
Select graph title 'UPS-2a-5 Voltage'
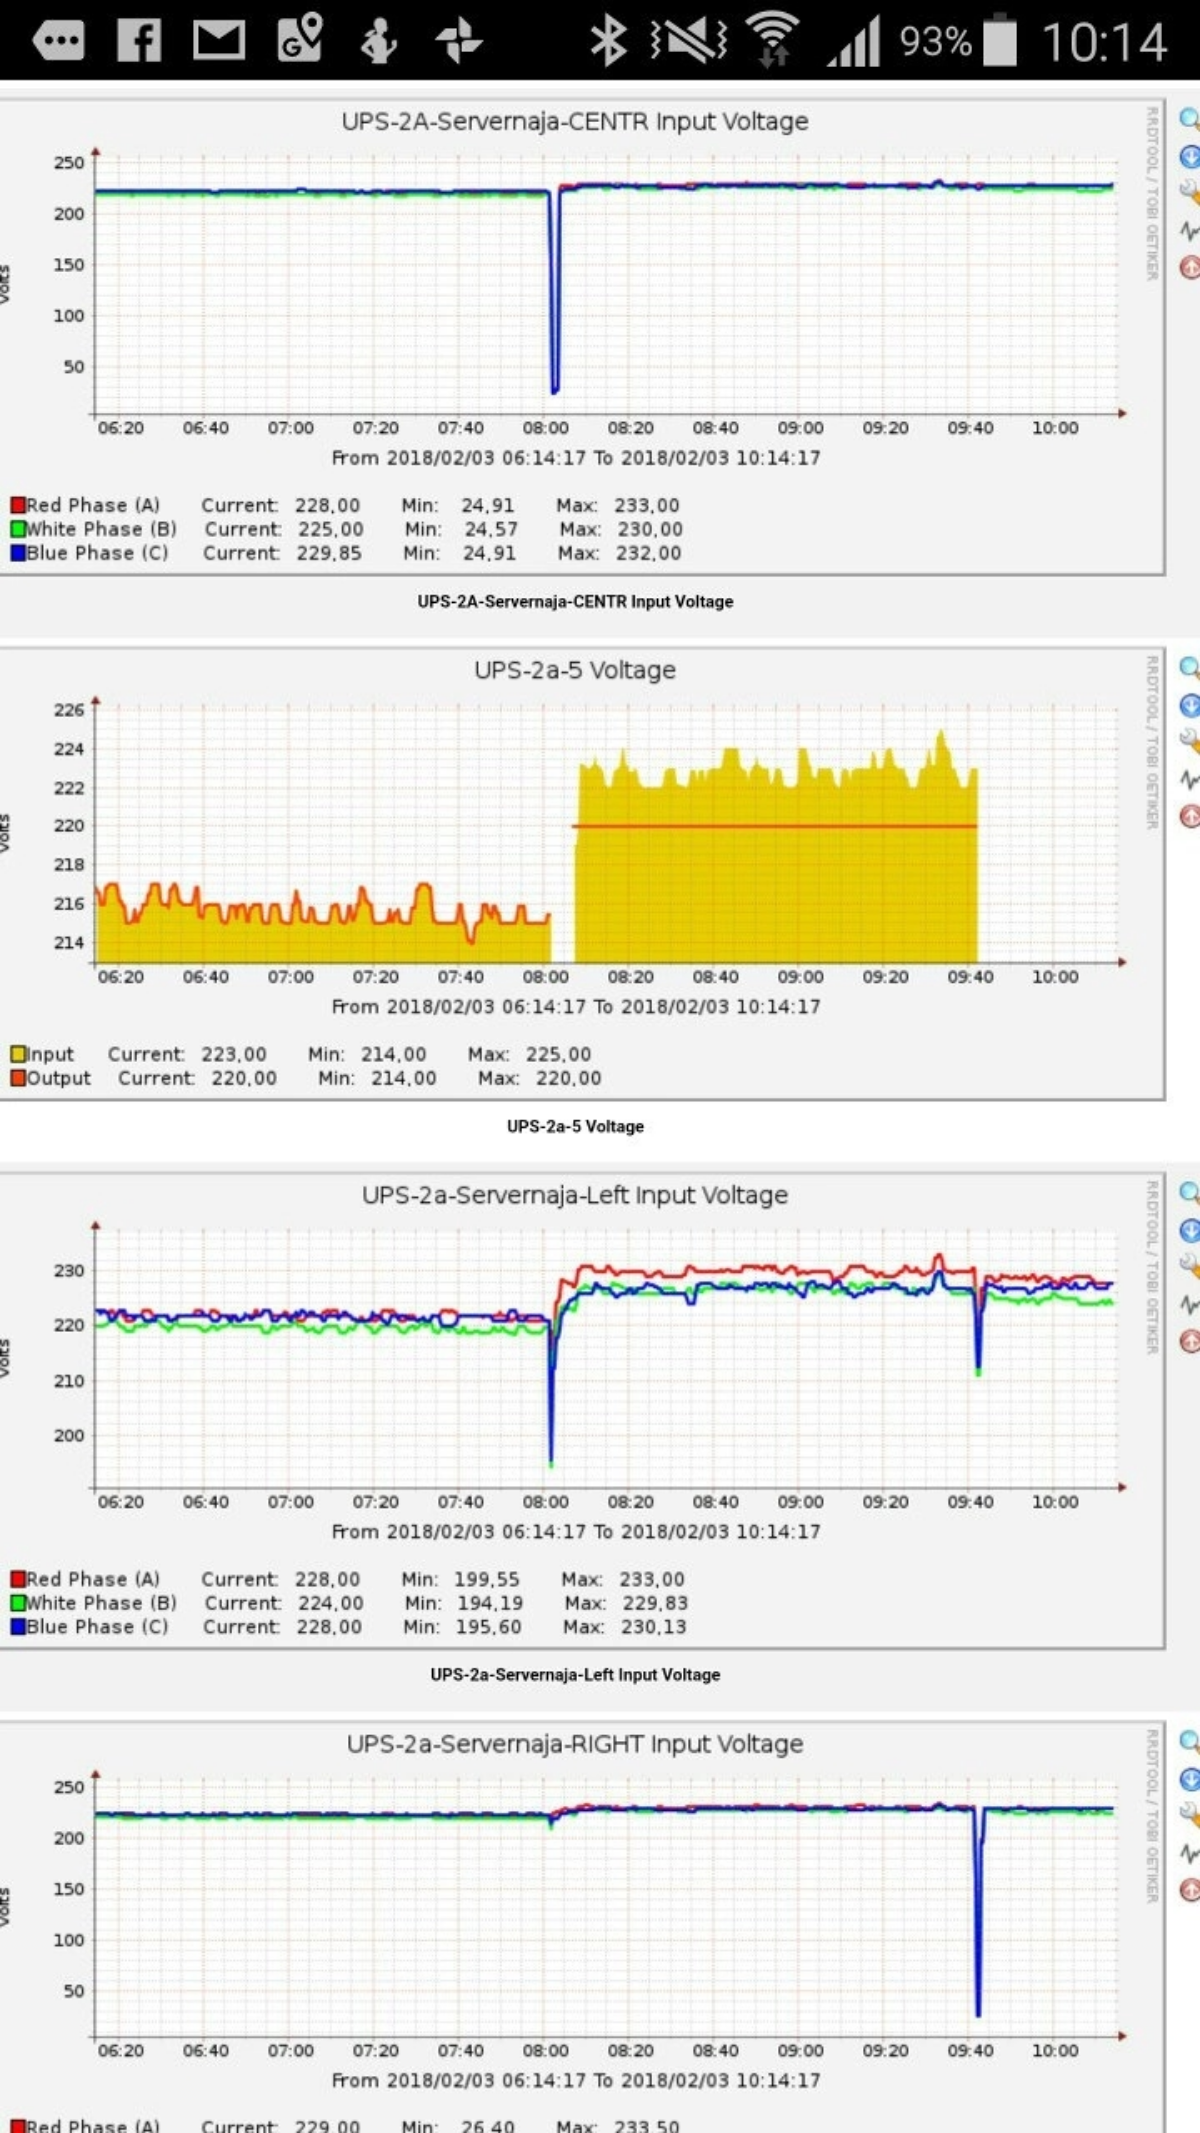575,670
